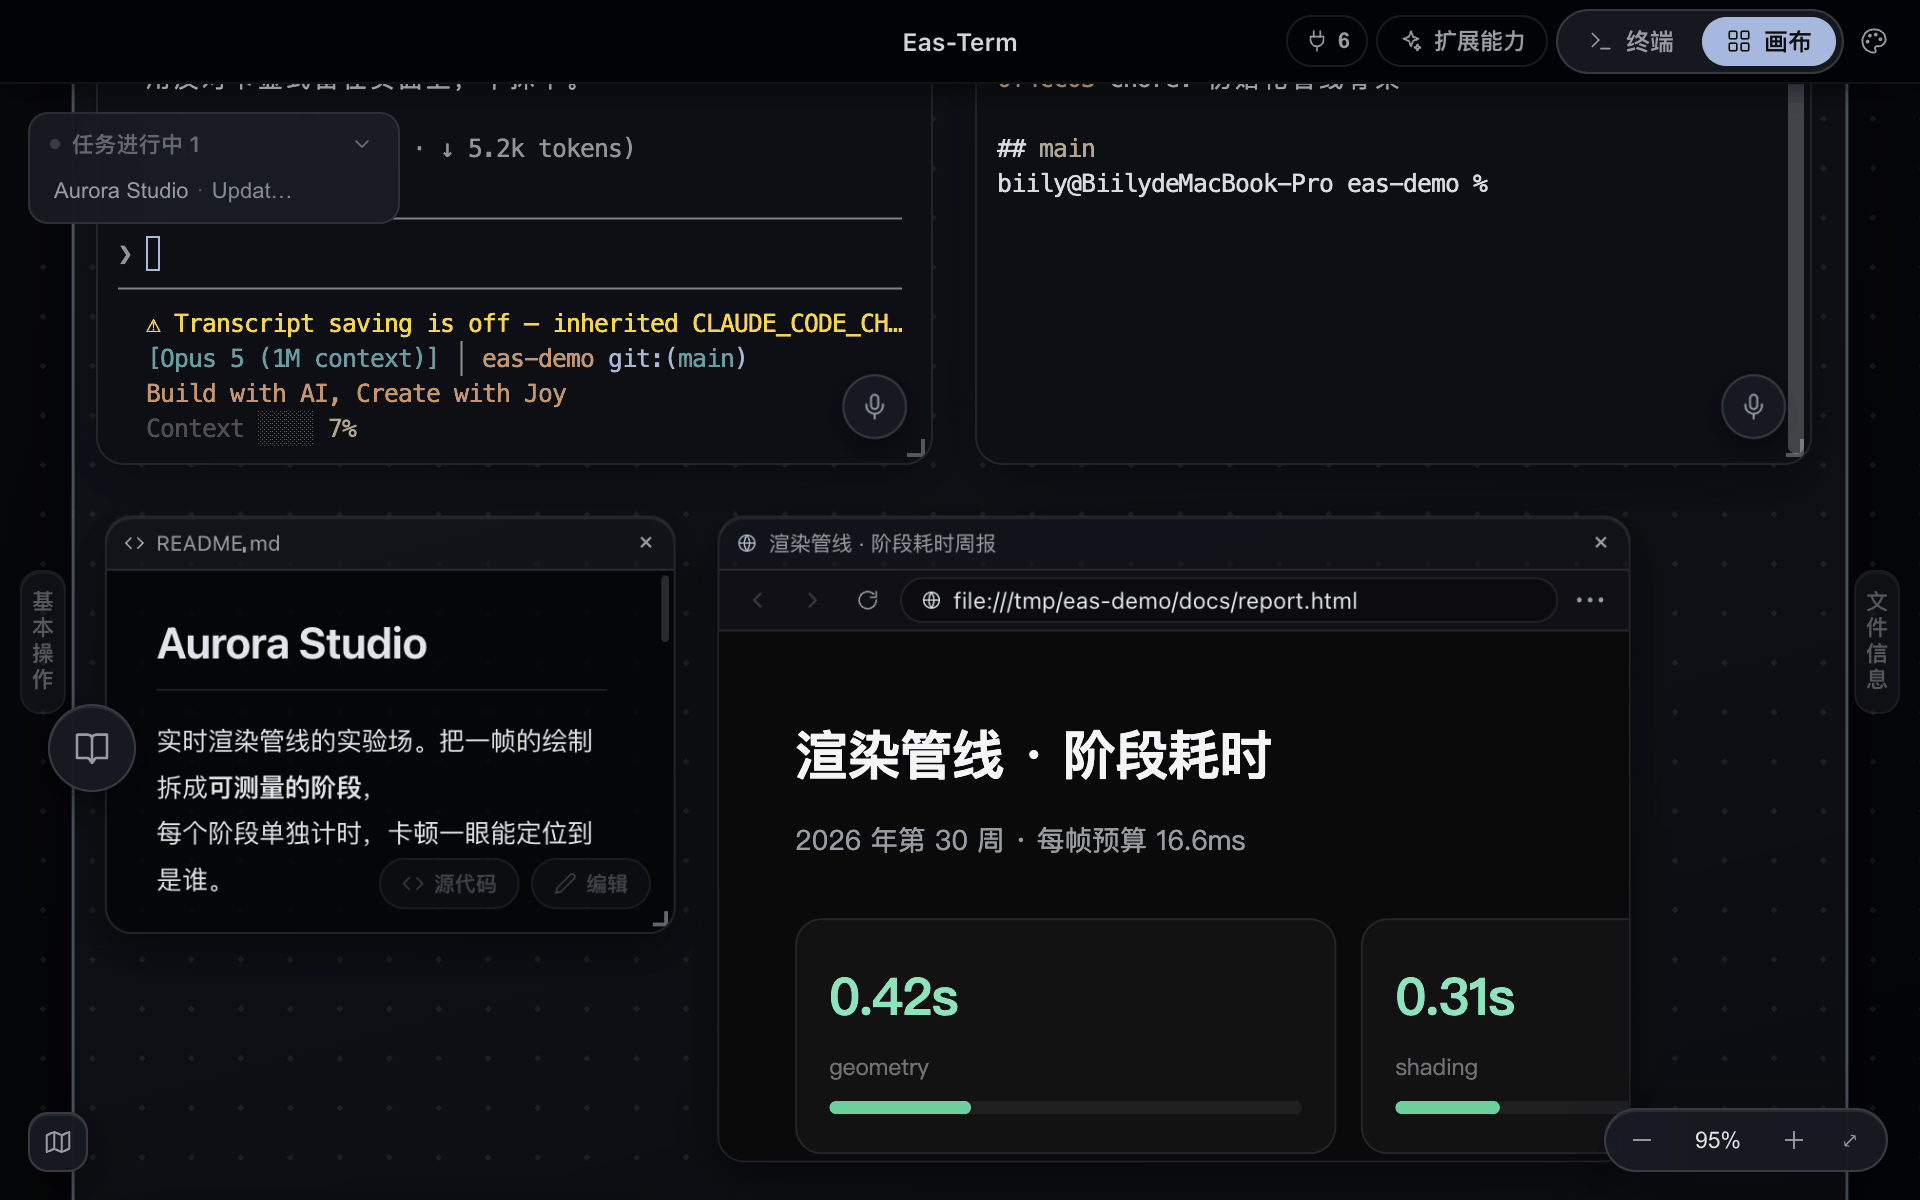Click the Context 7% usage indicator
This screenshot has width=1920, height=1200.
click(x=252, y=428)
